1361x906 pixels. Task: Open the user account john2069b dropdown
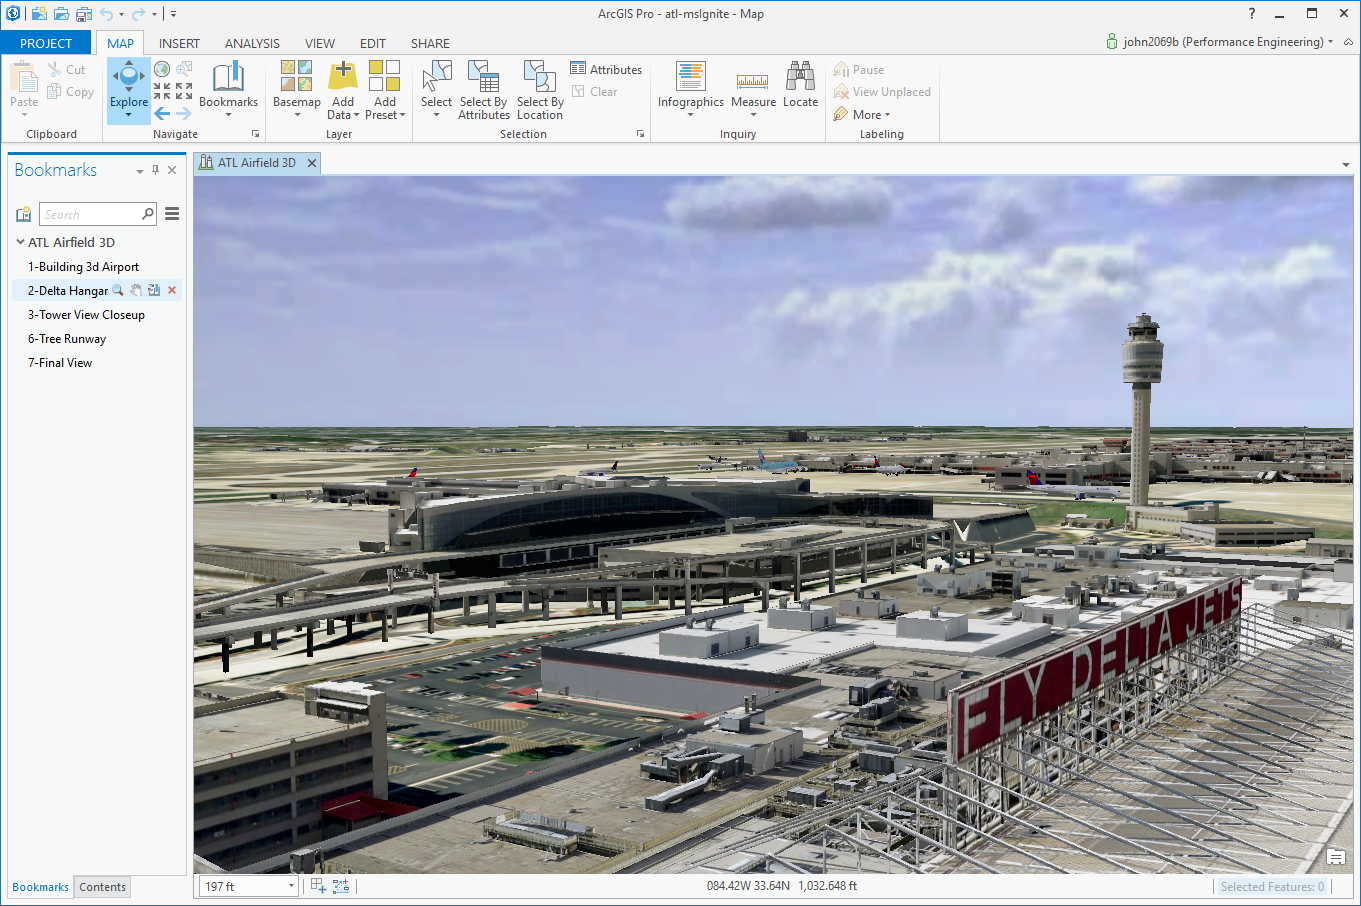point(1219,42)
